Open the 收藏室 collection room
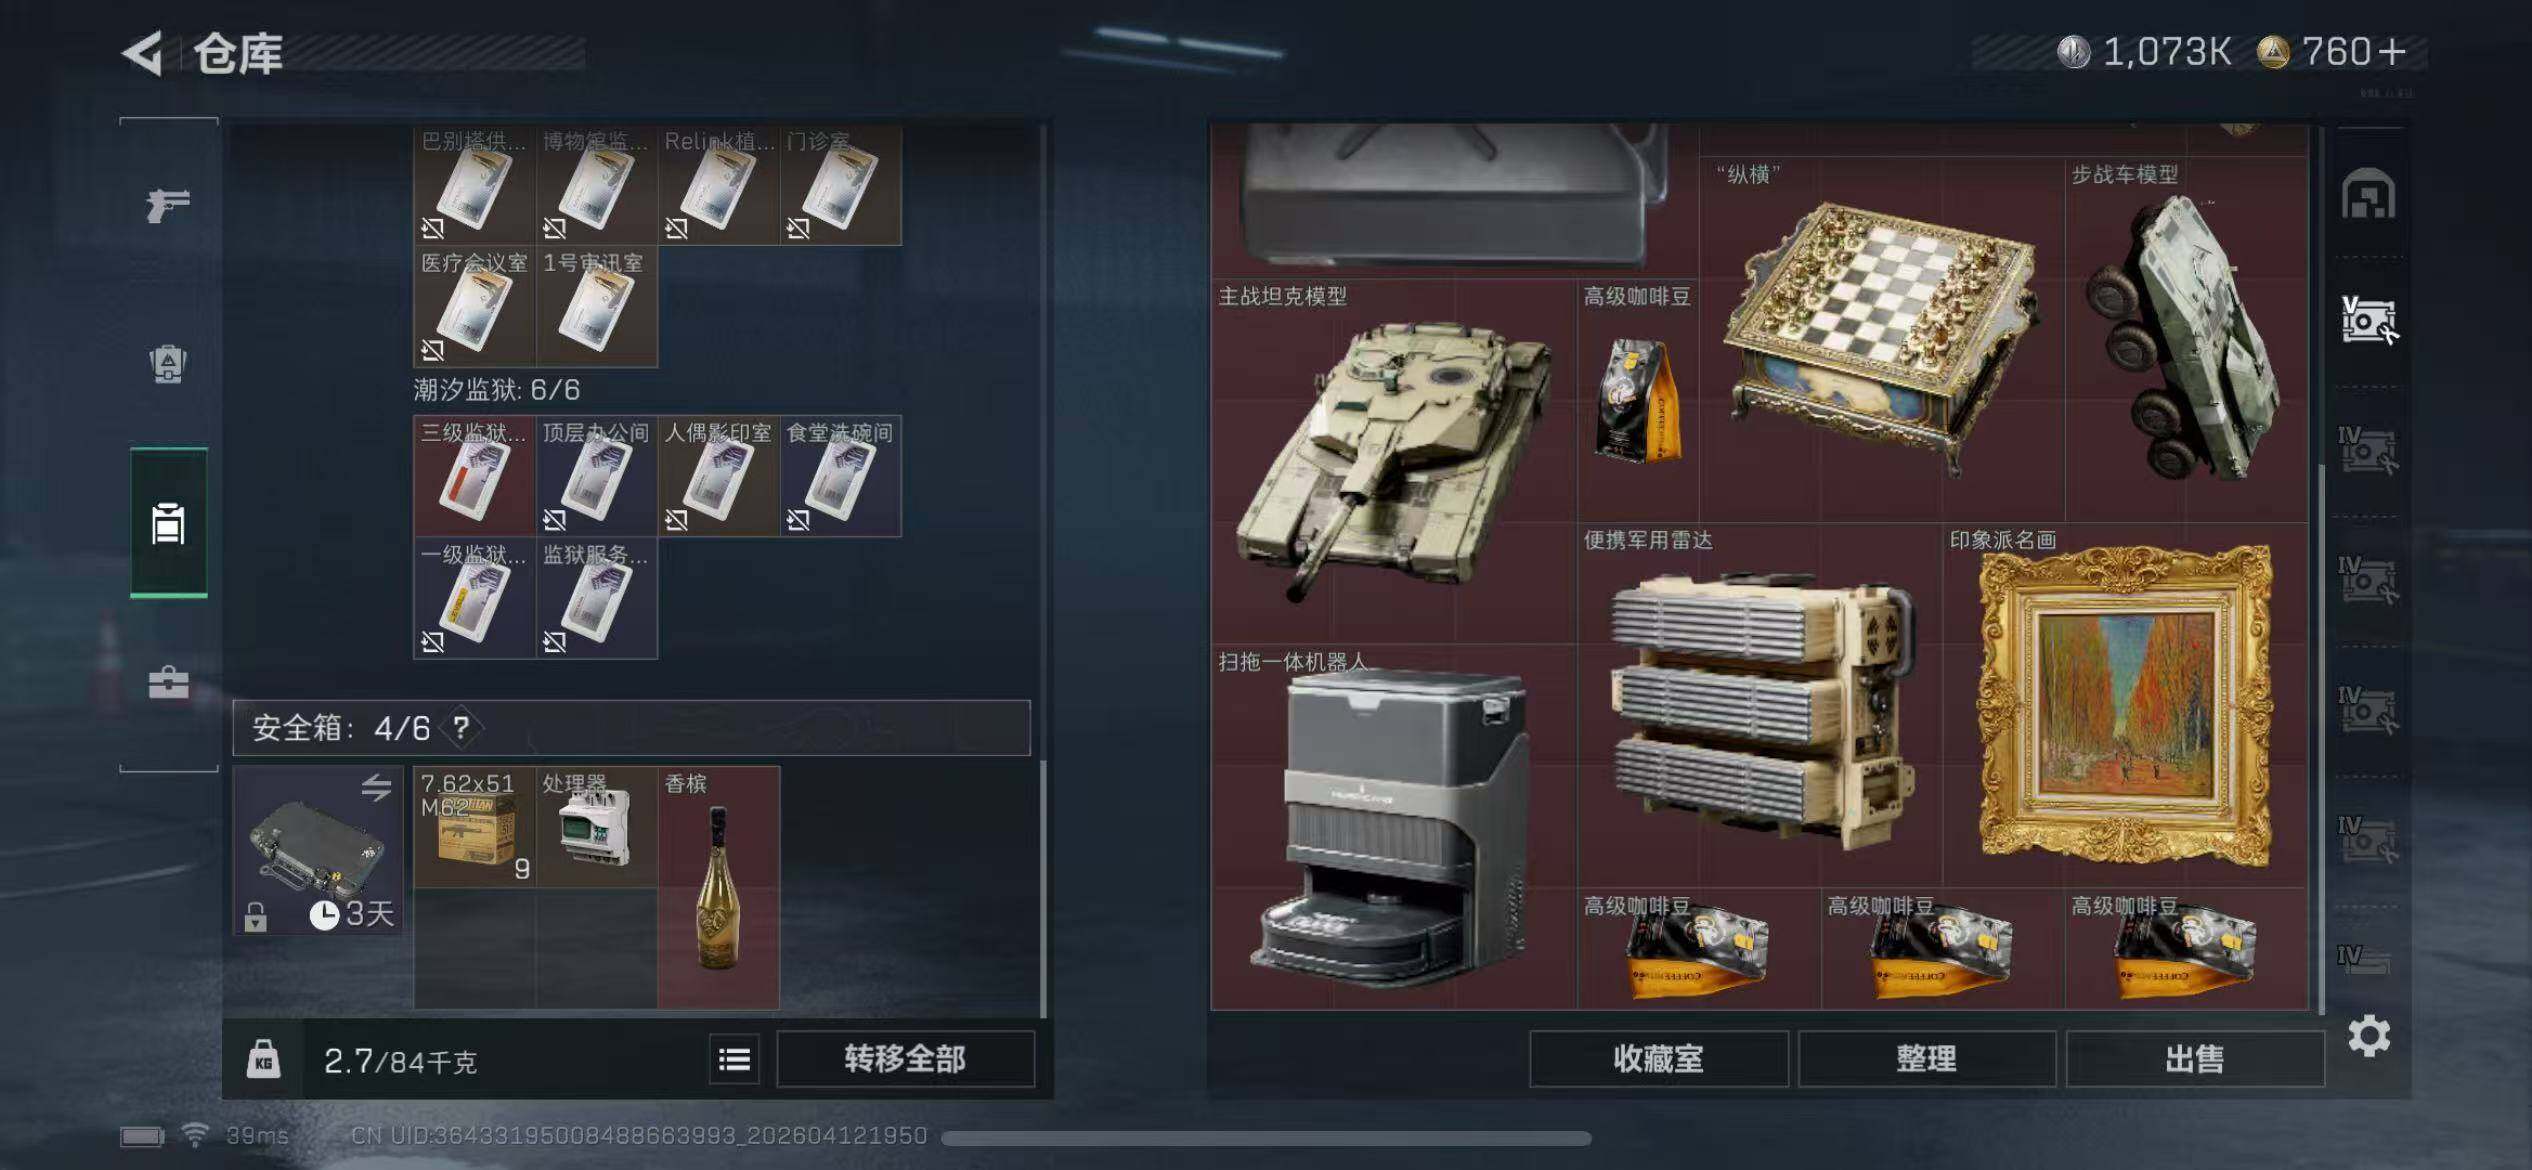This screenshot has height=1170, width=2532. tap(1658, 1059)
